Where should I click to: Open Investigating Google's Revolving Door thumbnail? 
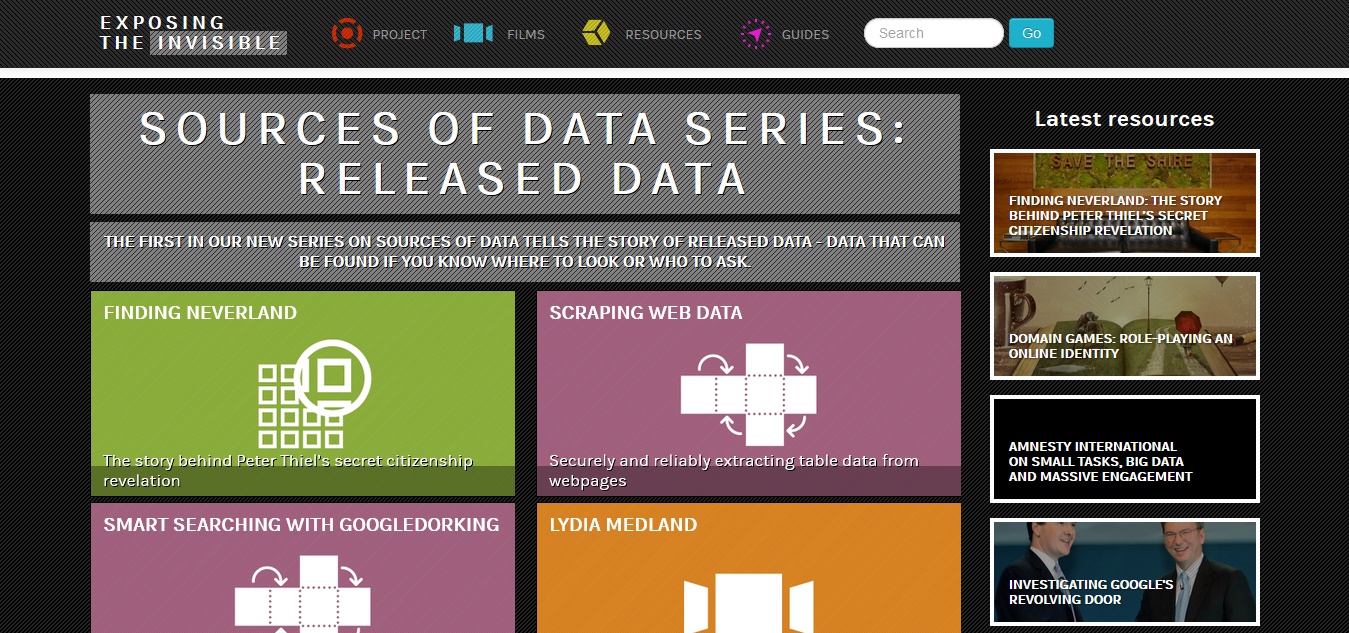pos(1124,572)
